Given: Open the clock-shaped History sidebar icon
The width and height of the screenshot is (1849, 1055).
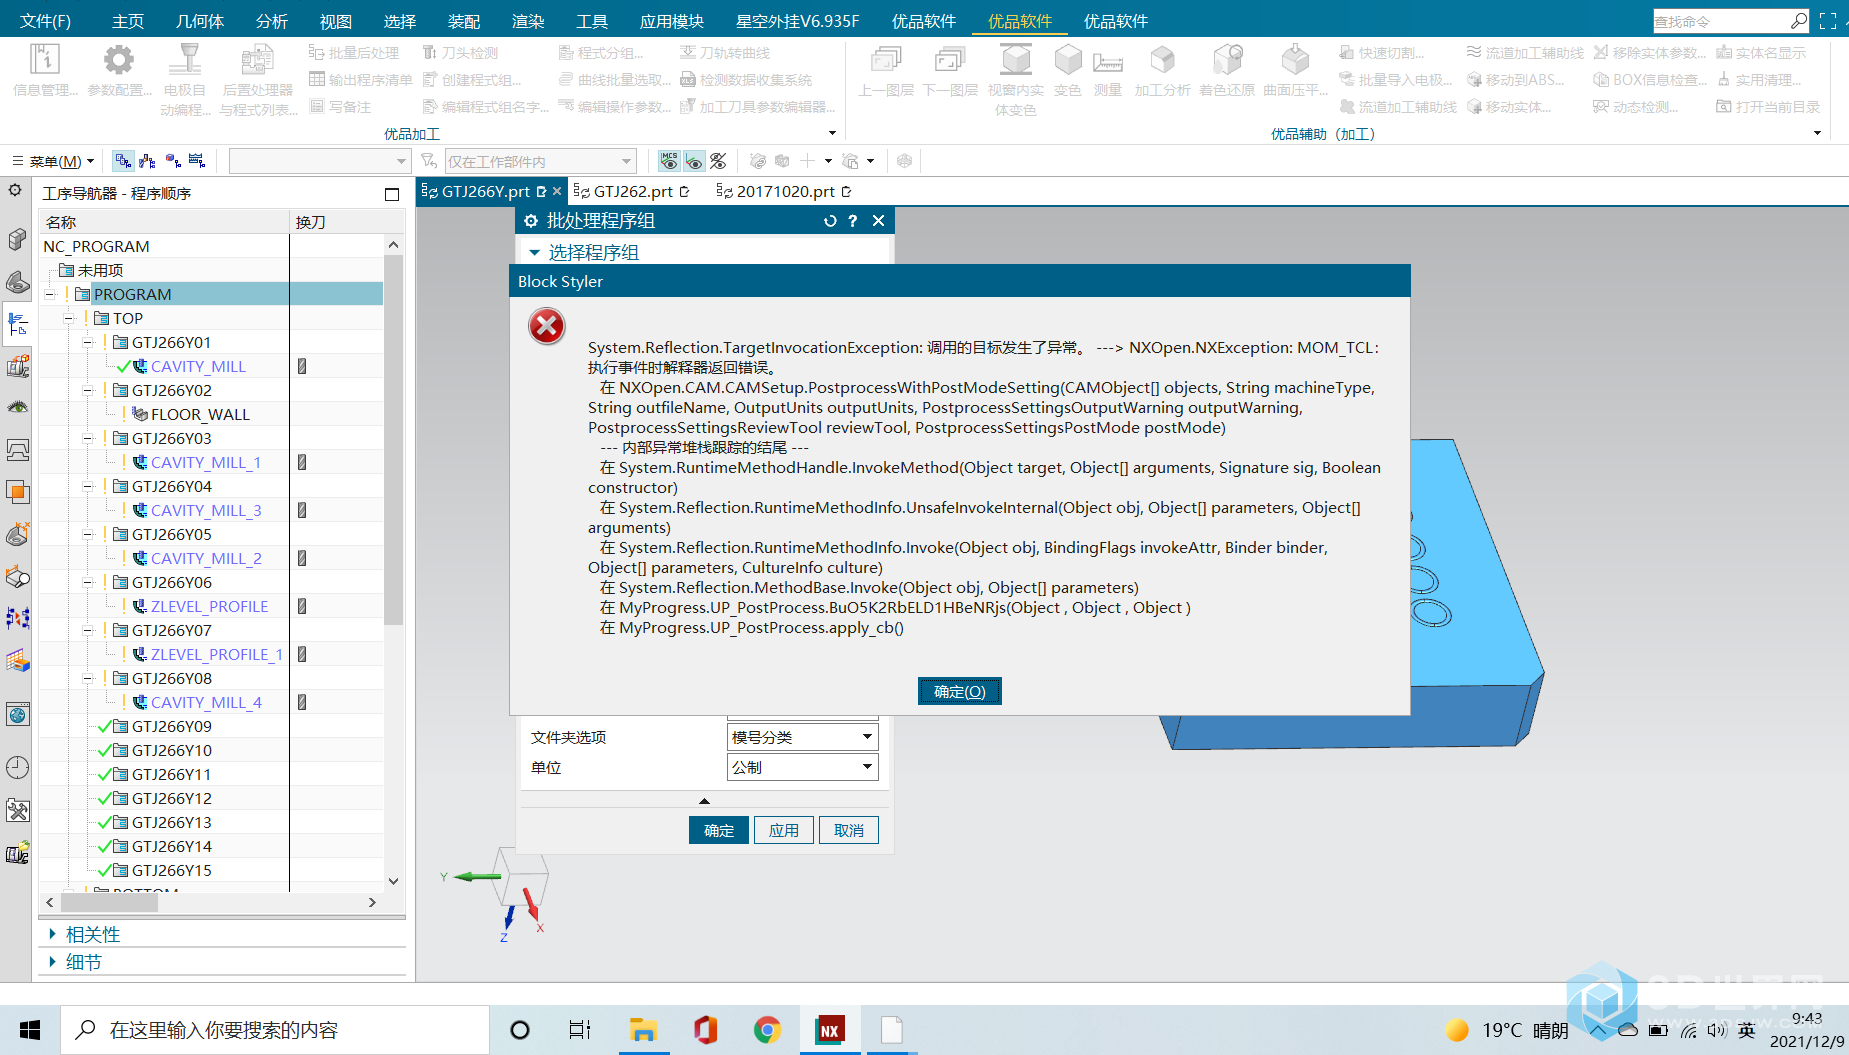Looking at the screenshot, I should click(x=18, y=768).
